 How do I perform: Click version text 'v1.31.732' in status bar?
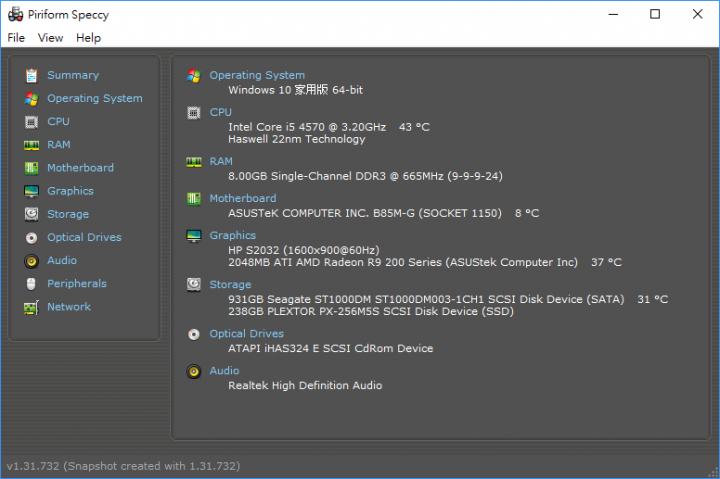coord(33,466)
